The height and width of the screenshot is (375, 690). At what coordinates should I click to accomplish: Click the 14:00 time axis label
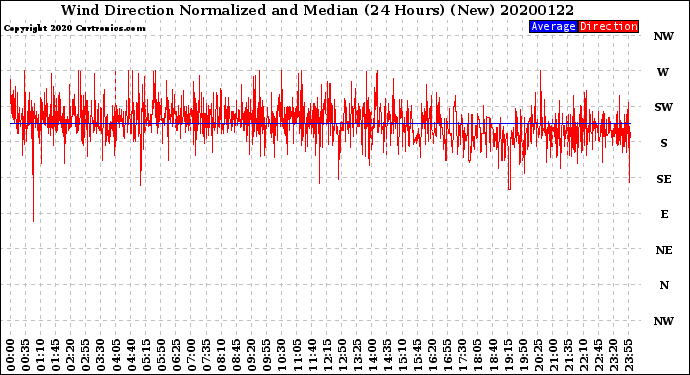372,355
